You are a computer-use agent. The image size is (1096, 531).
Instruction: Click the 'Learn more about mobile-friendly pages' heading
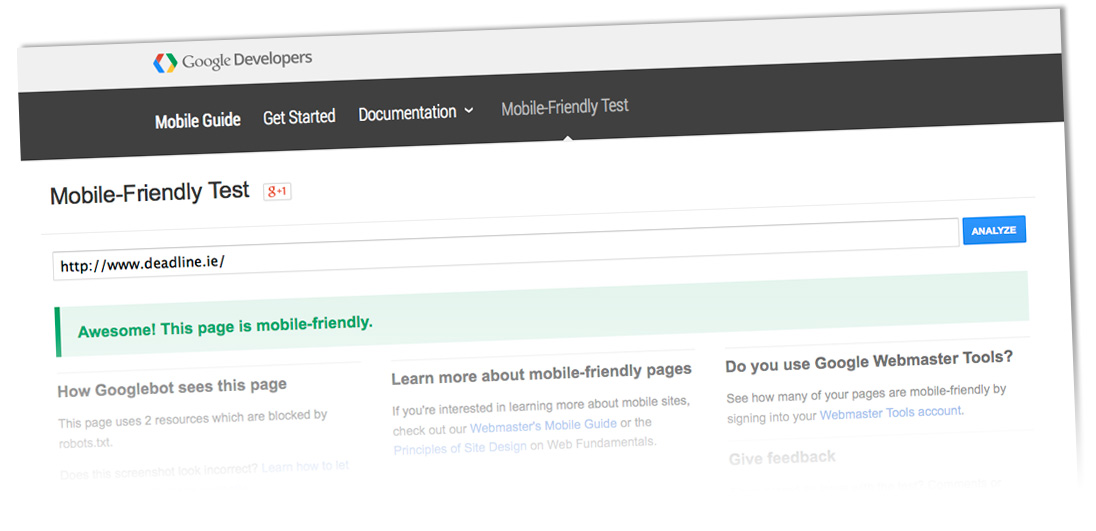click(x=542, y=374)
